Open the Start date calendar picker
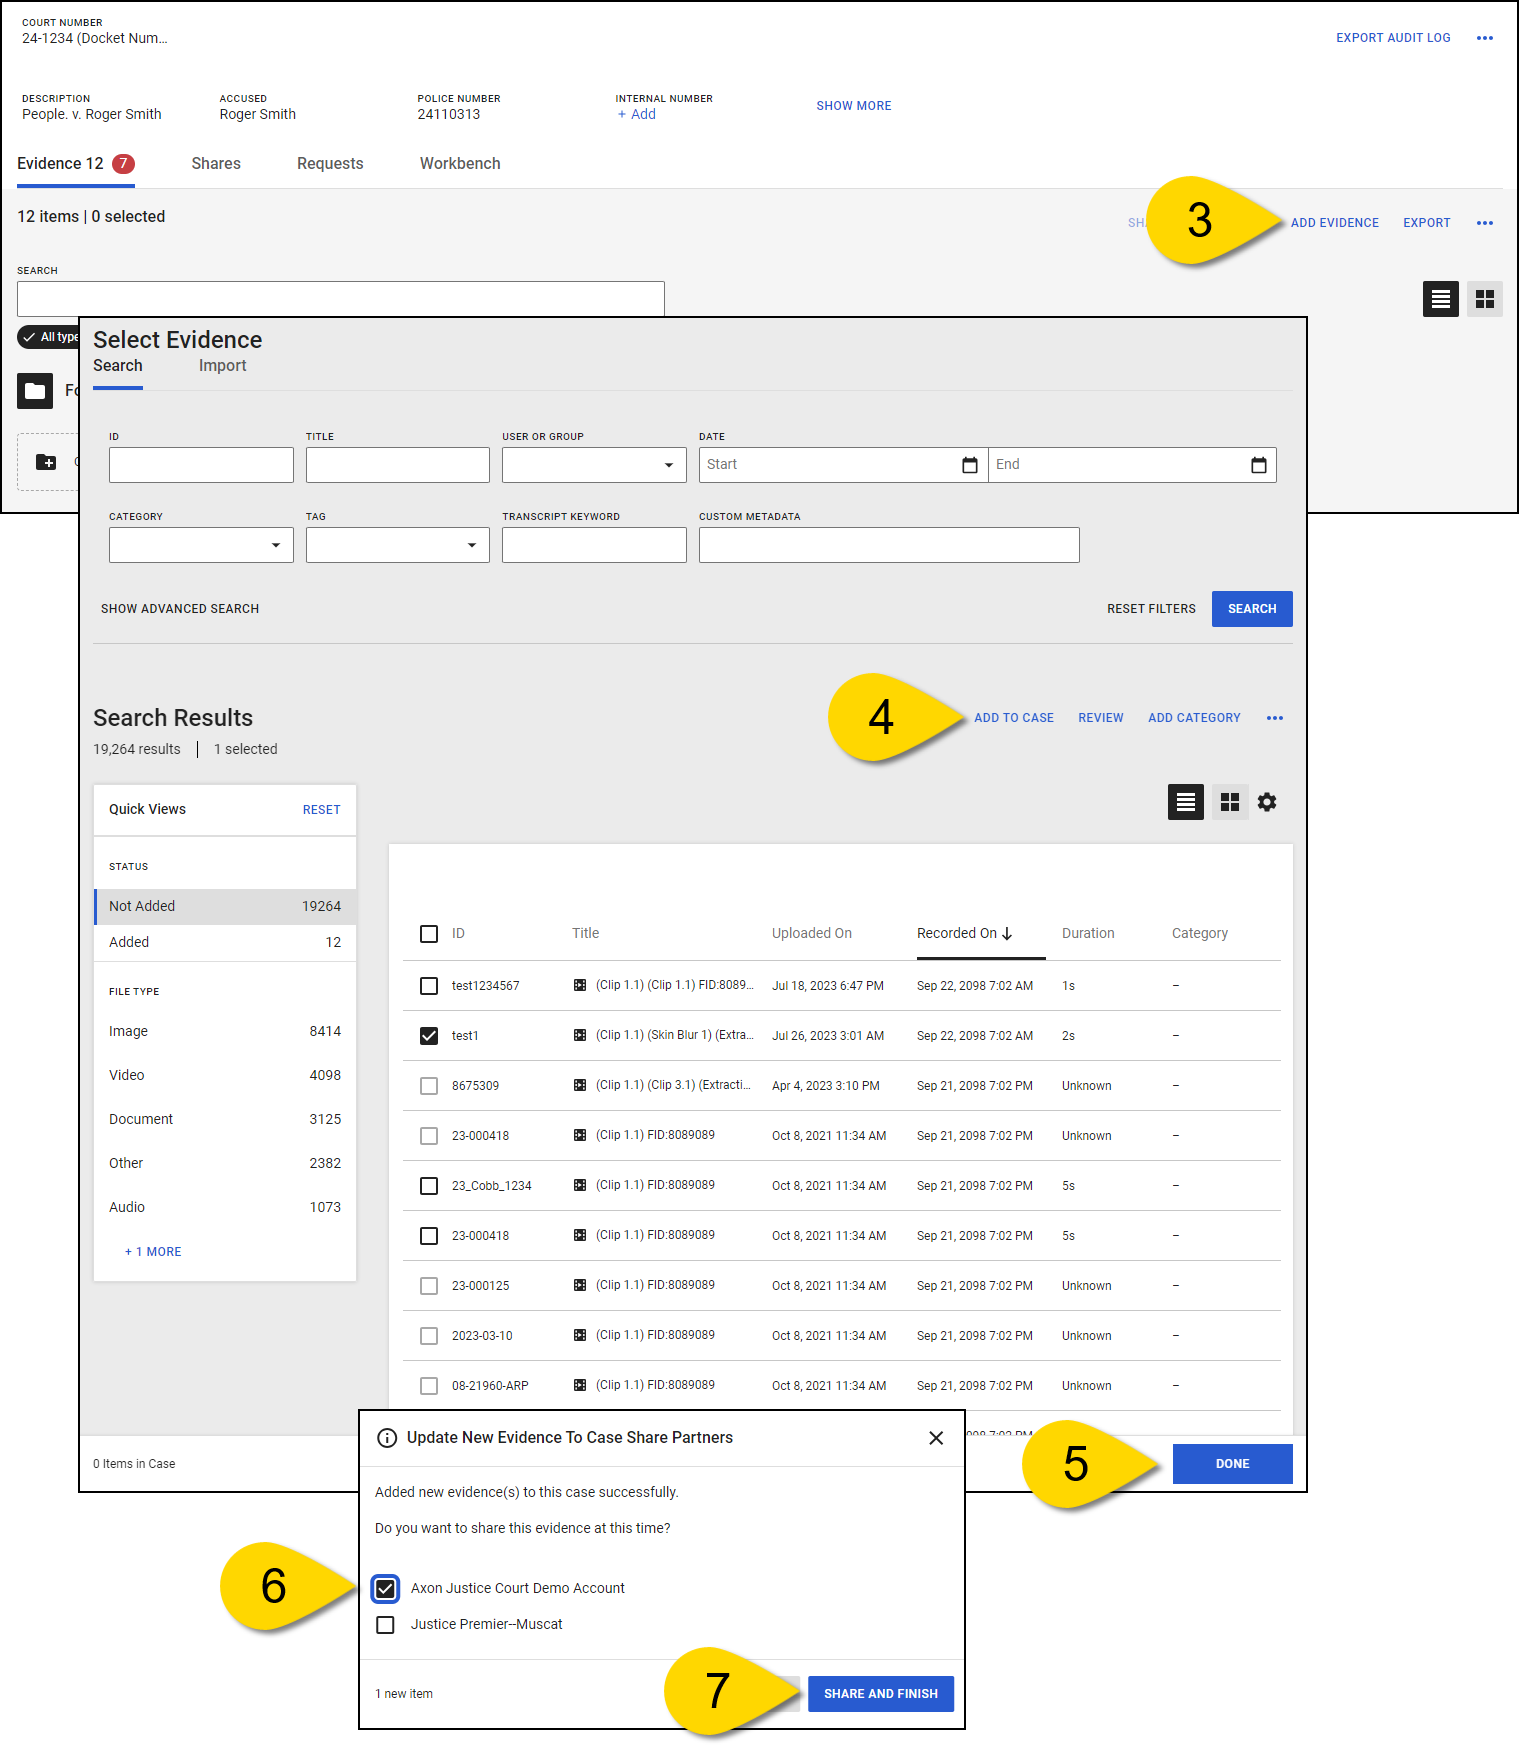This screenshot has height=1745, width=1519. tap(969, 465)
